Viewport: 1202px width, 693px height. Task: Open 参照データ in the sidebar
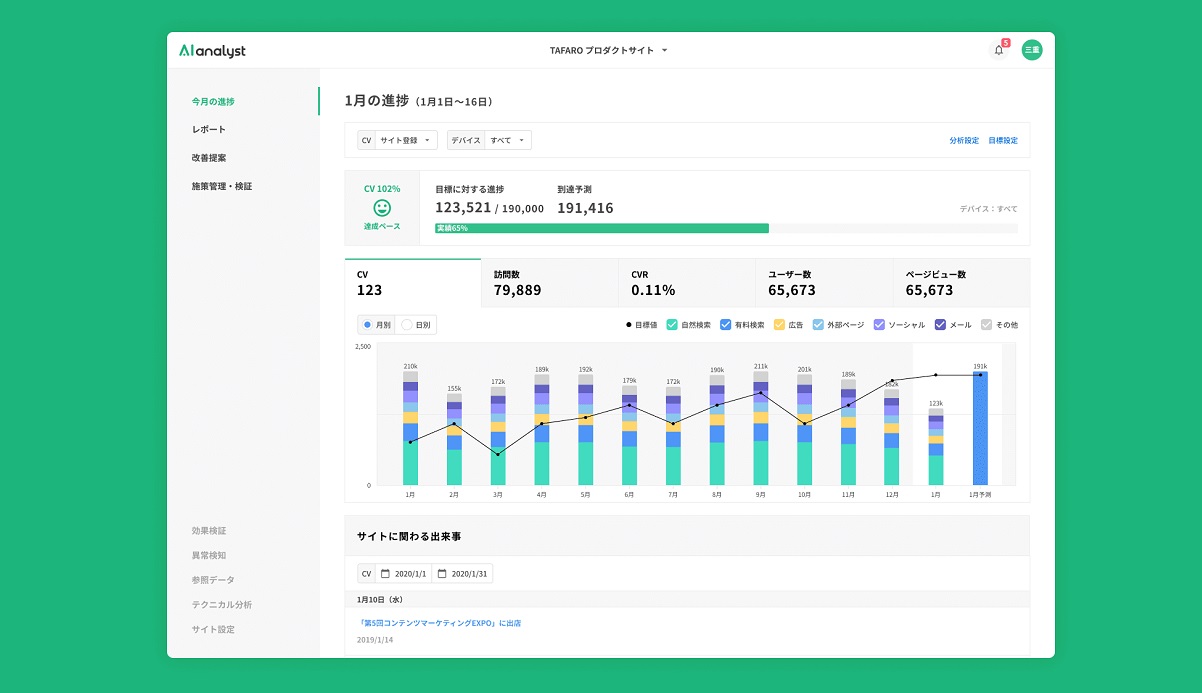[x=213, y=580]
